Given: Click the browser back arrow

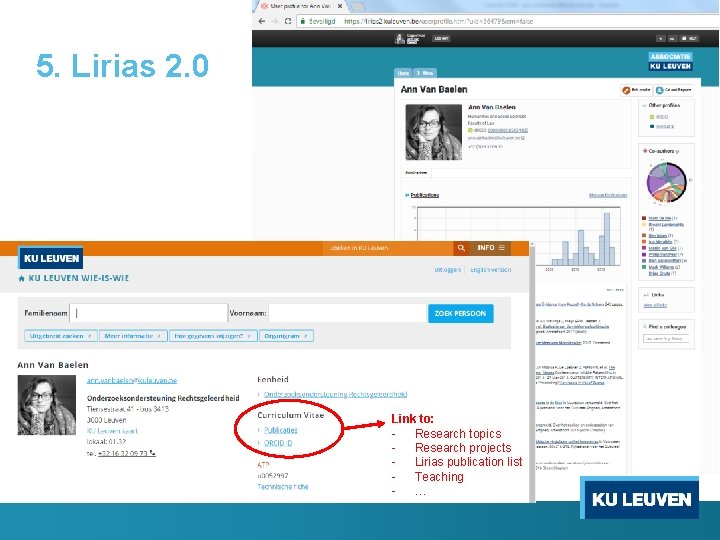Looking at the screenshot, I should pos(262,21).
